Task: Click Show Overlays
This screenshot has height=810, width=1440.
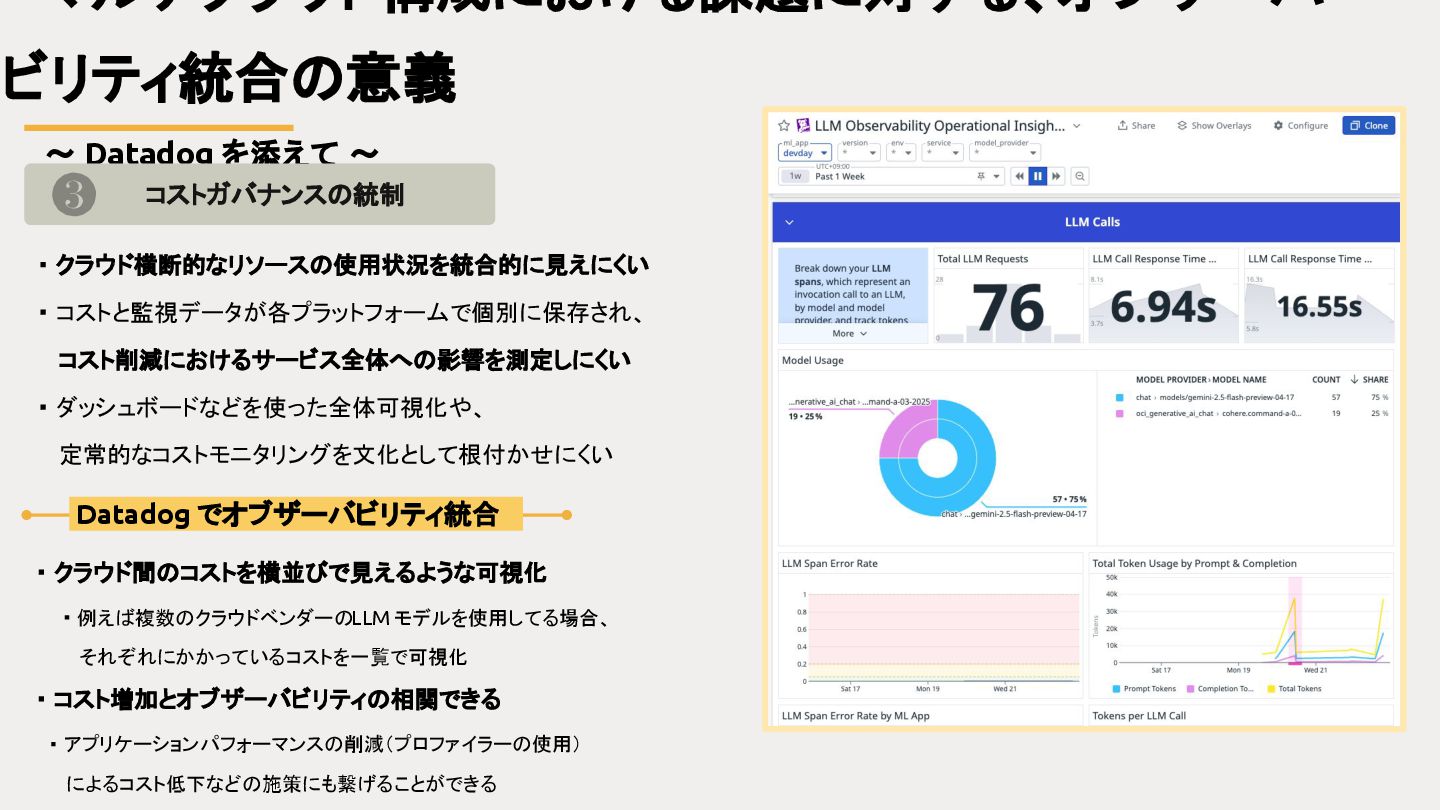Action: 1214,126
